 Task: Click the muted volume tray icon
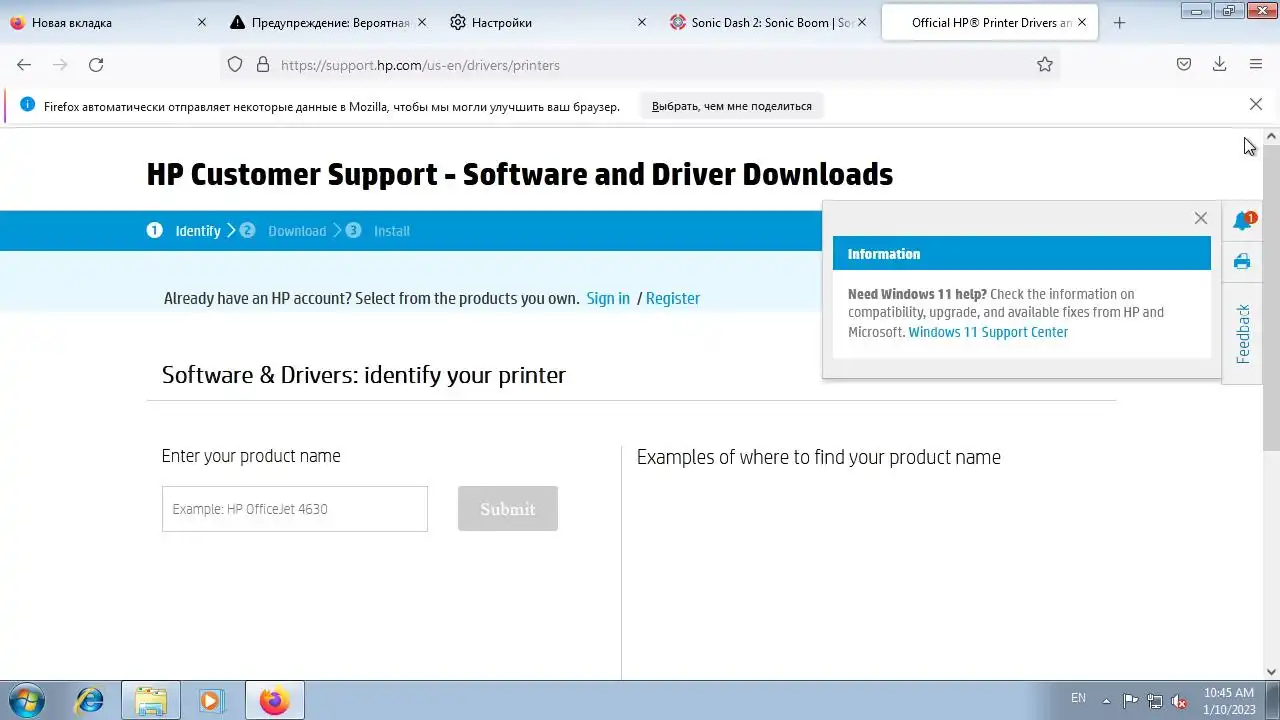[1179, 700]
